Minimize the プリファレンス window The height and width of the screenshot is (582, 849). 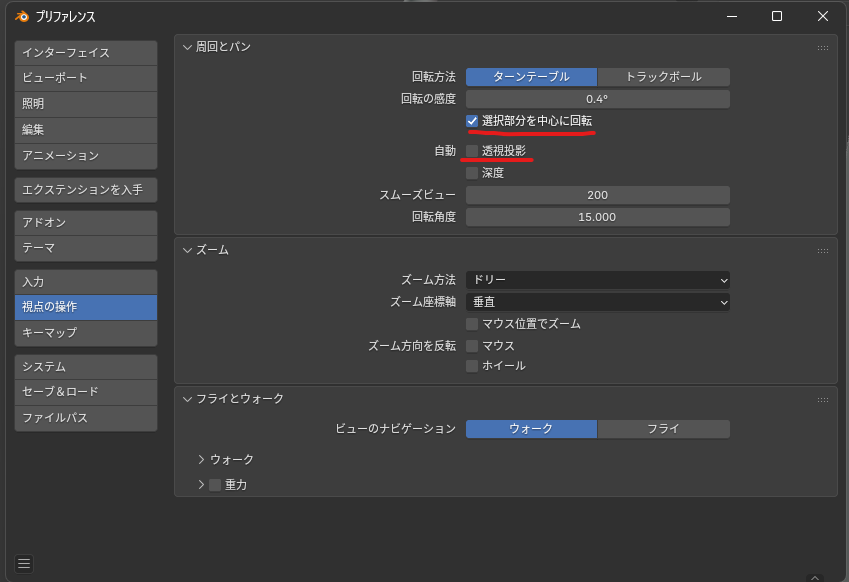pyautogui.click(x=732, y=16)
